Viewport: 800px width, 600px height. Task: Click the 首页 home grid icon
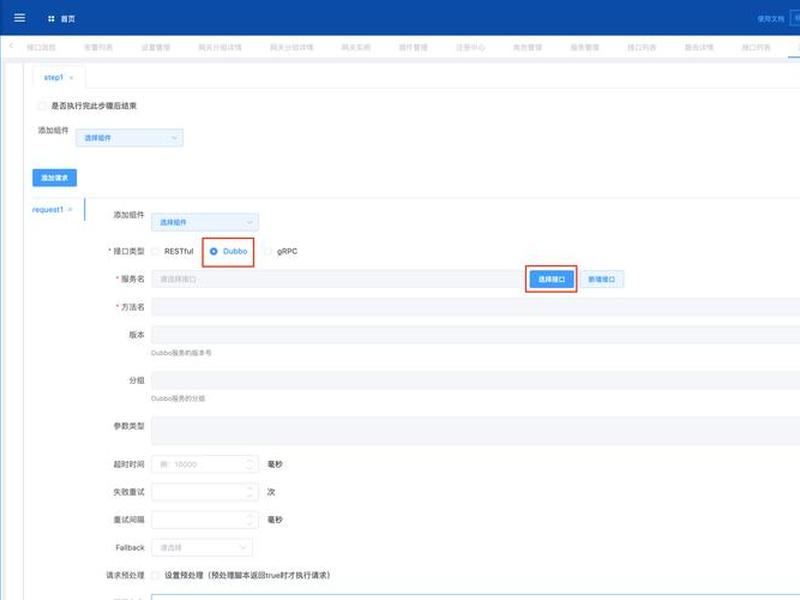click(x=51, y=19)
